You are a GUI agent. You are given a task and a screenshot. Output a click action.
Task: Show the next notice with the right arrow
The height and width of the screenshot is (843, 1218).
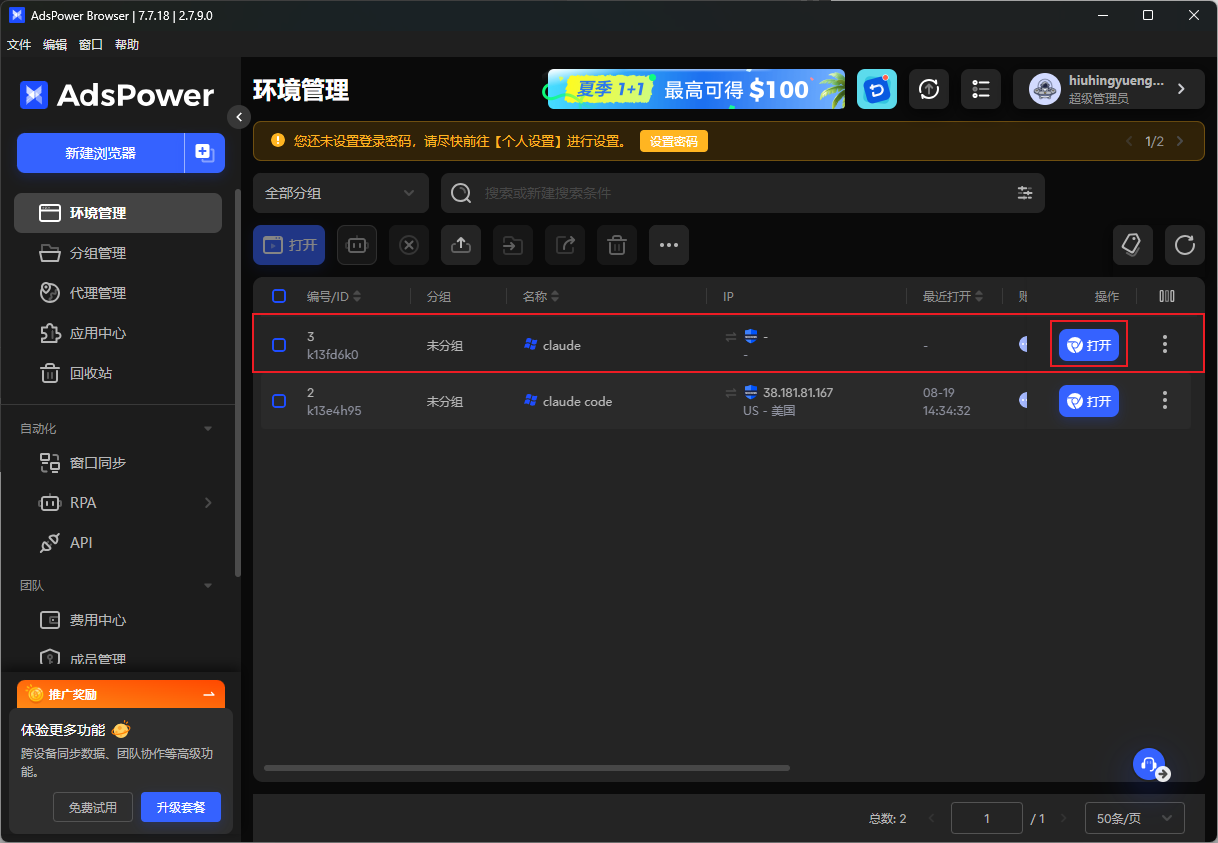click(1180, 141)
